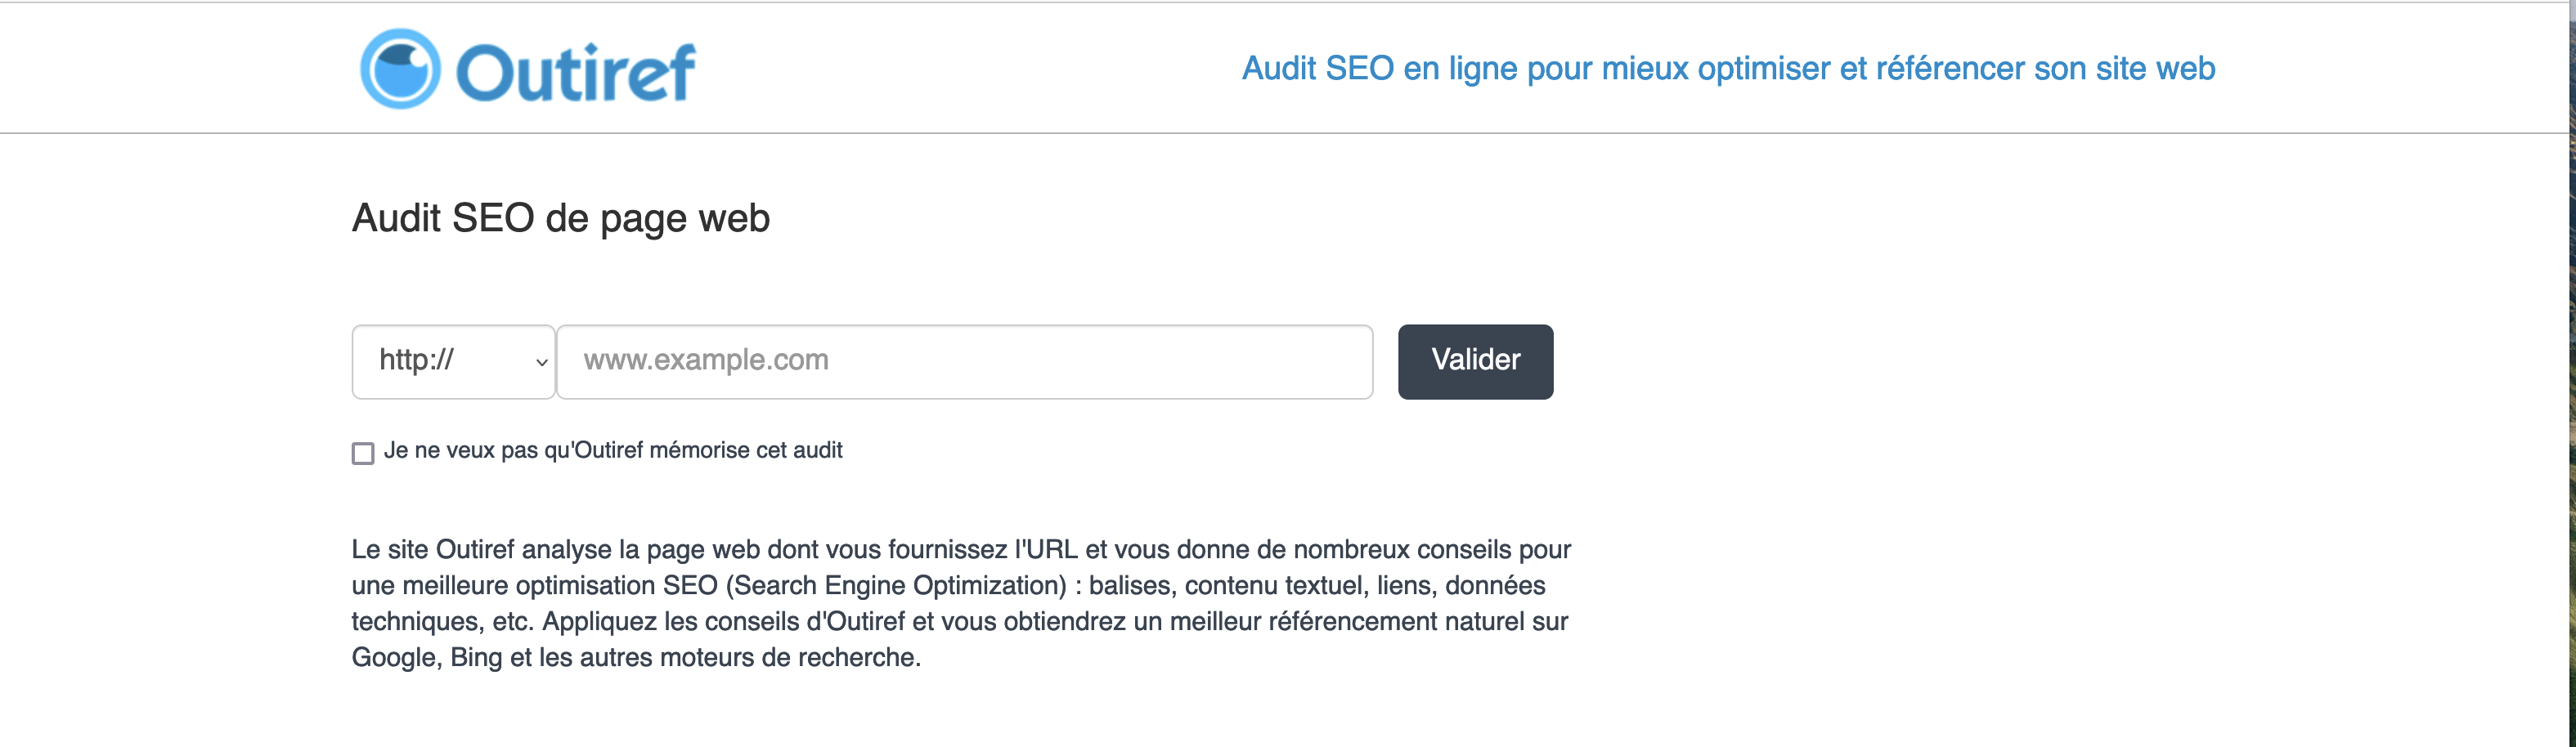Screen dimensions: 2576x747
Task: Click the "Je ne veux pas qu'Outiref mémorise" label
Action: [x=612, y=451]
